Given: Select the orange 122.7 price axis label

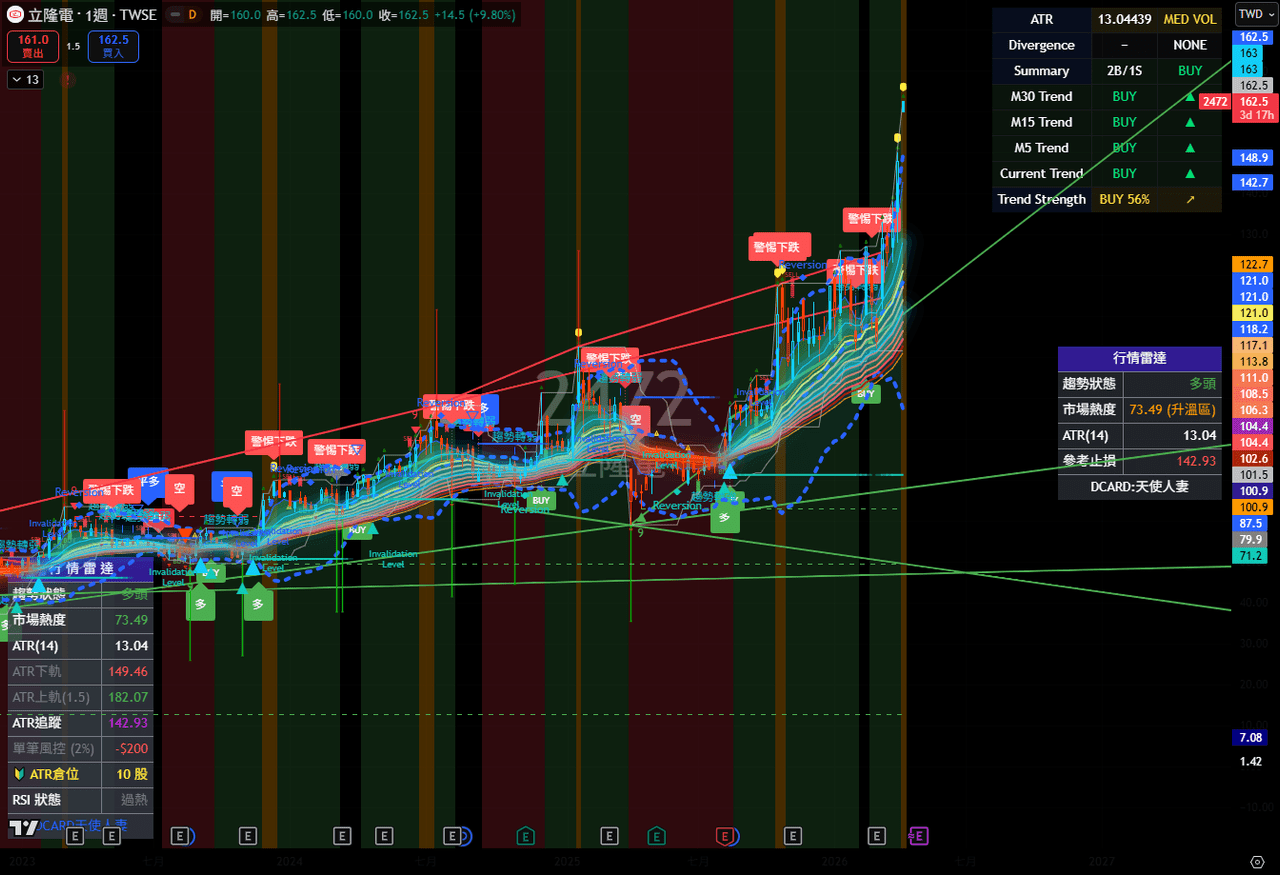Looking at the screenshot, I should click(1254, 264).
